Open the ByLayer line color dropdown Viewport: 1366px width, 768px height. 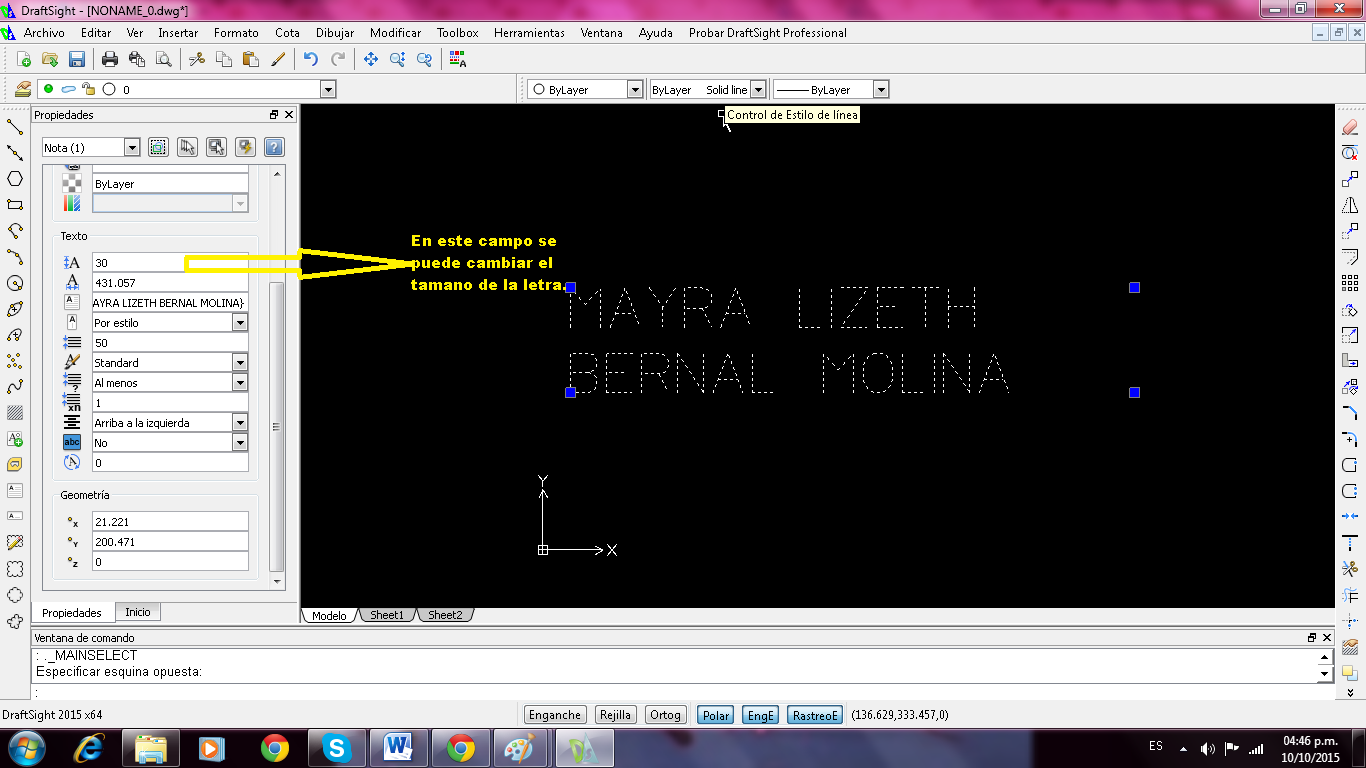(x=634, y=90)
